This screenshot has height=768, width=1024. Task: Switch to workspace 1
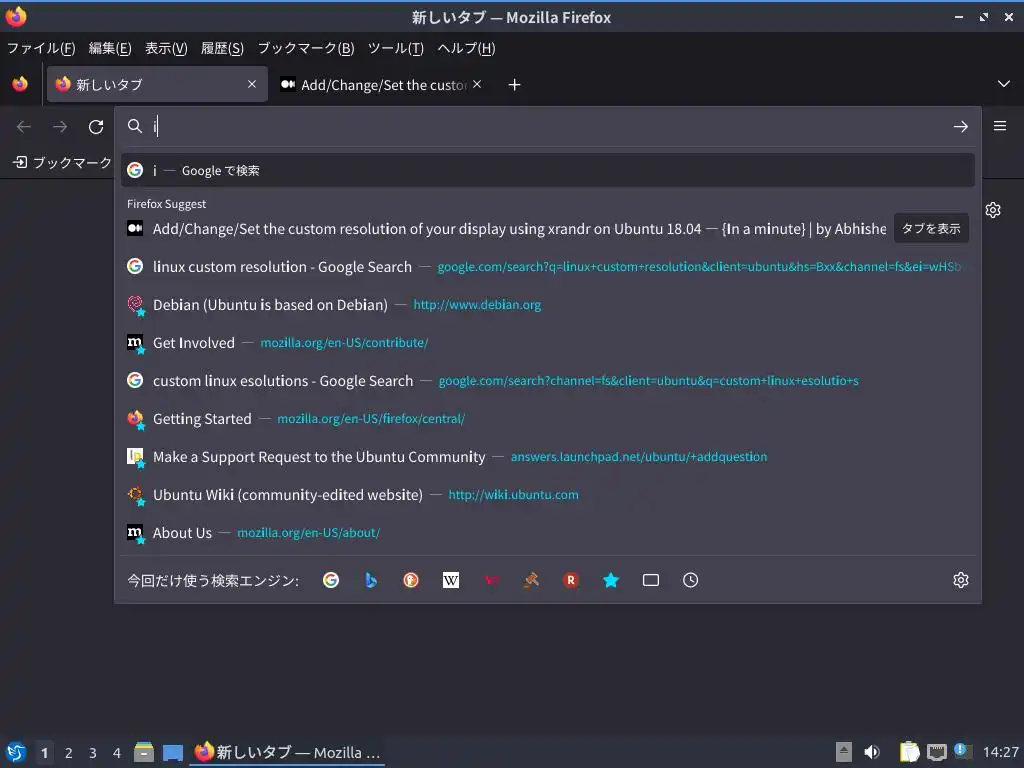(x=44, y=753)
